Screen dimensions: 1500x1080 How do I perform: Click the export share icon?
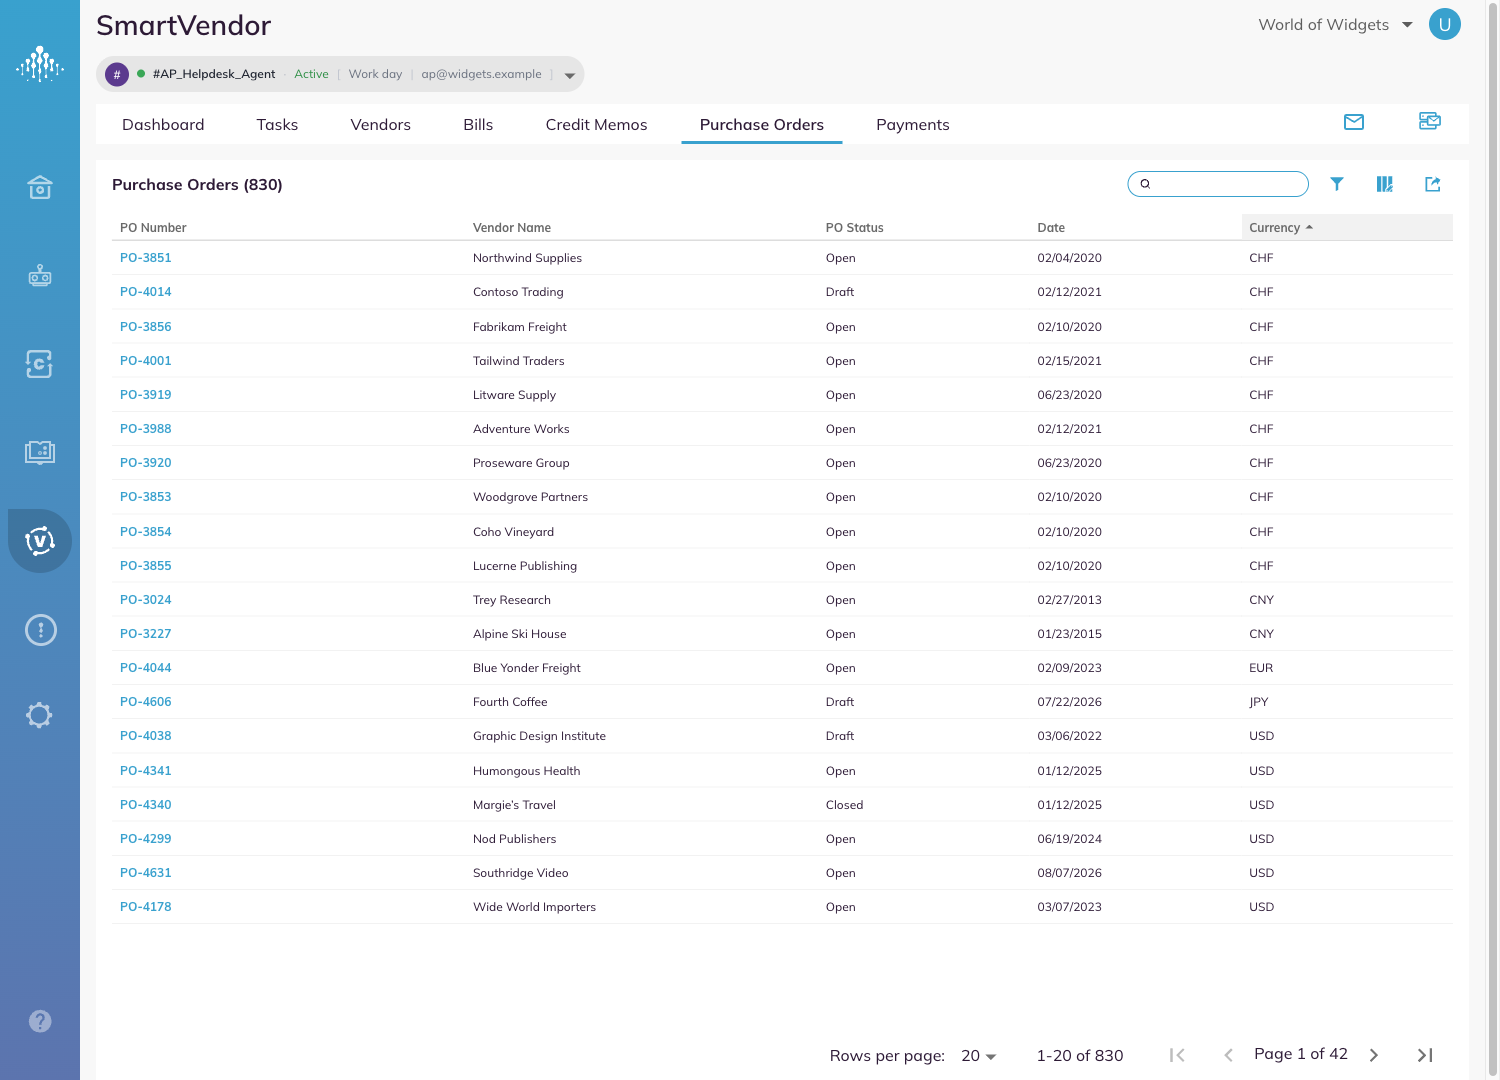click(1433, 184)
